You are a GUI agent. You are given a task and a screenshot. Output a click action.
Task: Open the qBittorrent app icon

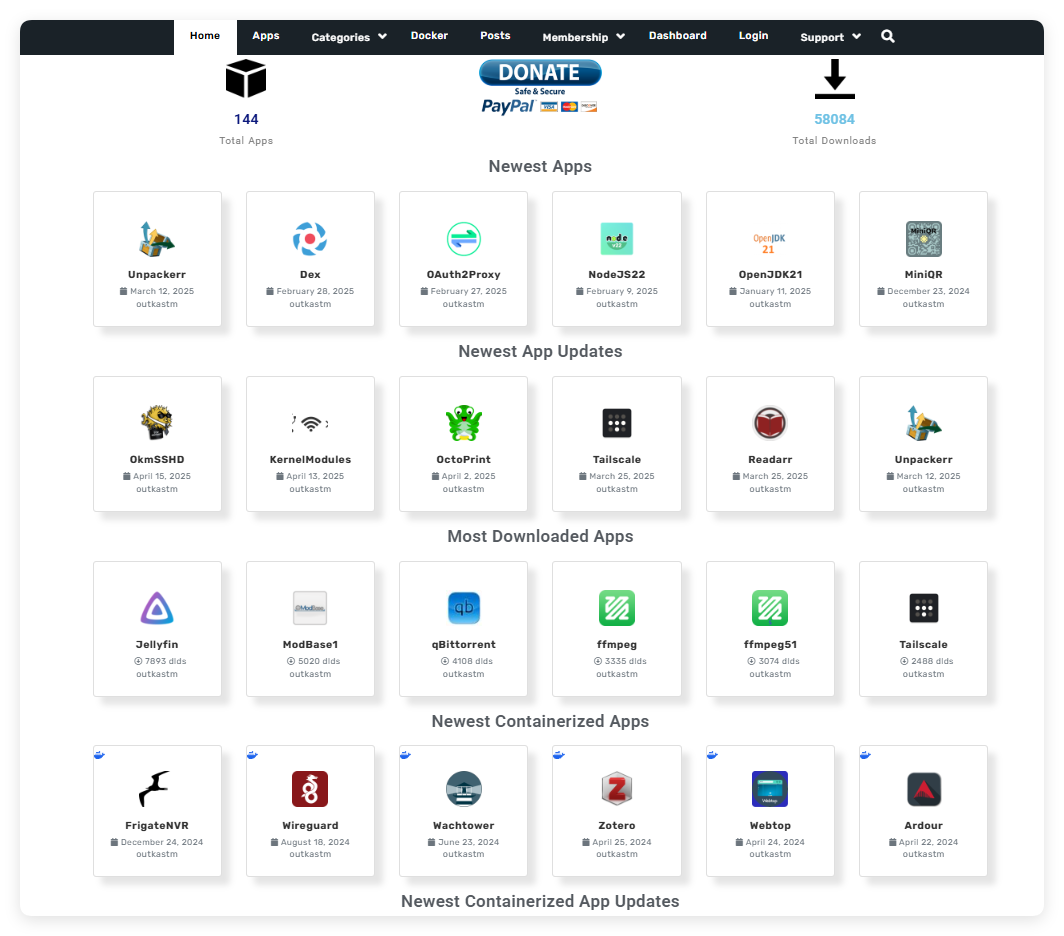(x=463, y=608)
